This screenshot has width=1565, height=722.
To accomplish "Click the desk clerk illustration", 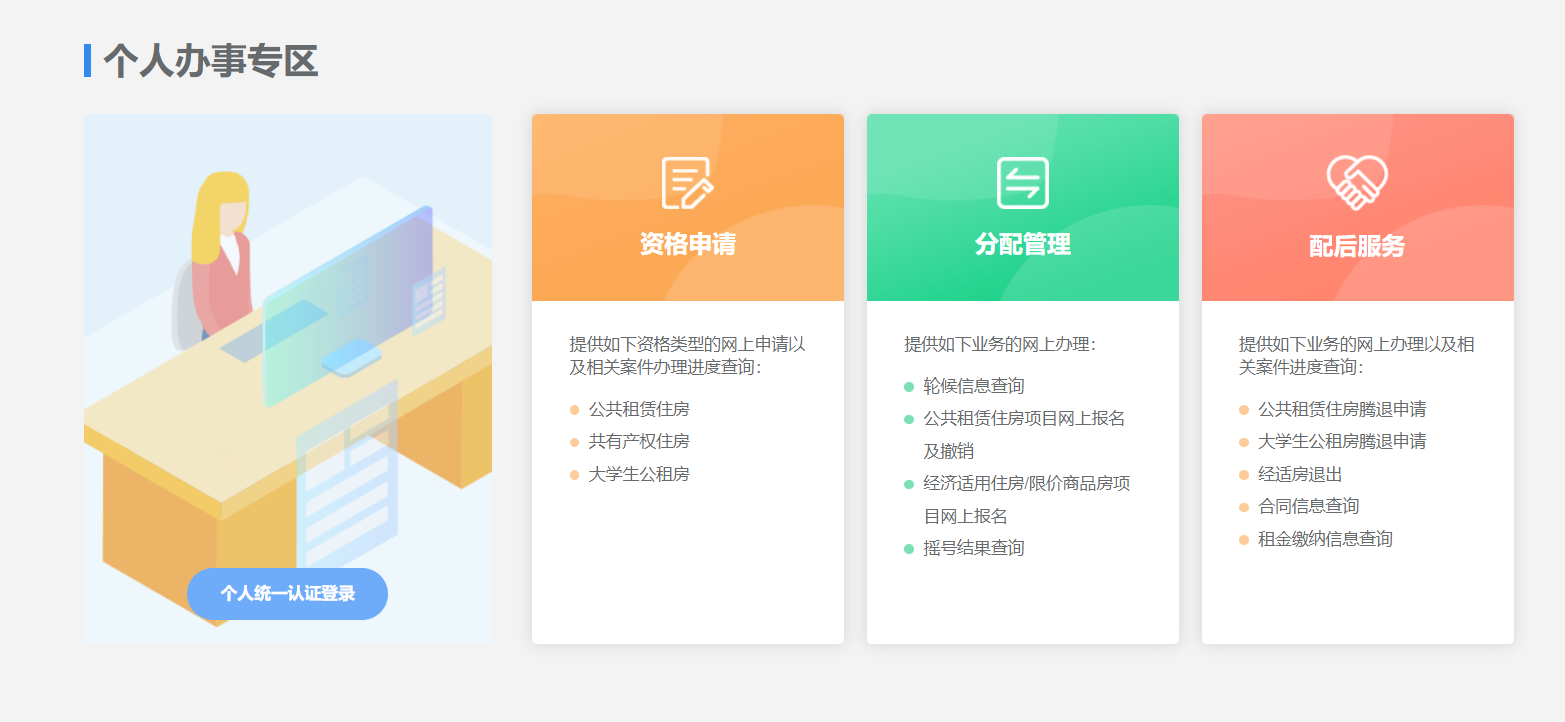I will pyautogui.click(x=288, y=378).
